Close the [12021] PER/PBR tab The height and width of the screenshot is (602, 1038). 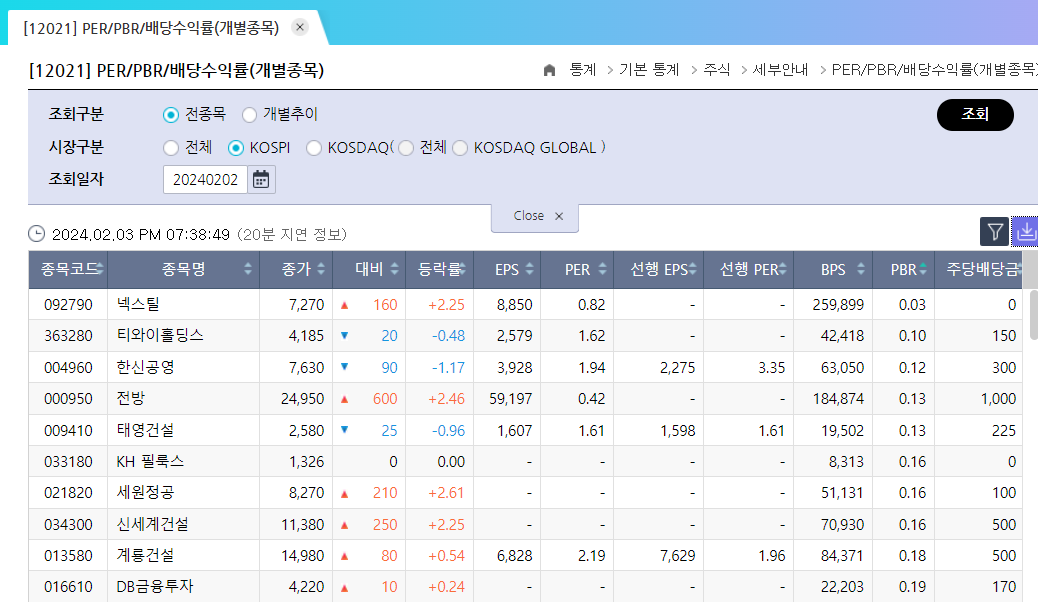pos(300,27)
